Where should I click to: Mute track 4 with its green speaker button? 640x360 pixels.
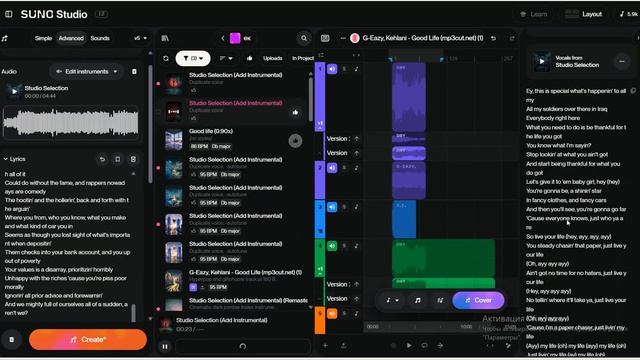pos(332,246)
